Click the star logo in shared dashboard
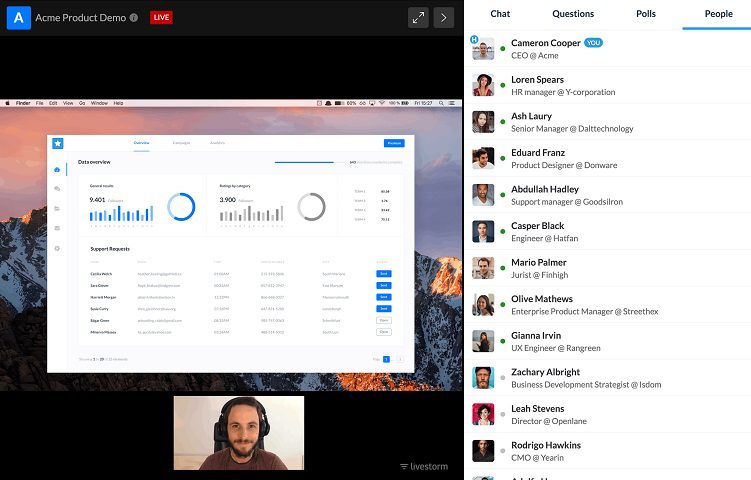Image resolution: width=751 pixels, height=480 pixels. click(57, 143)
